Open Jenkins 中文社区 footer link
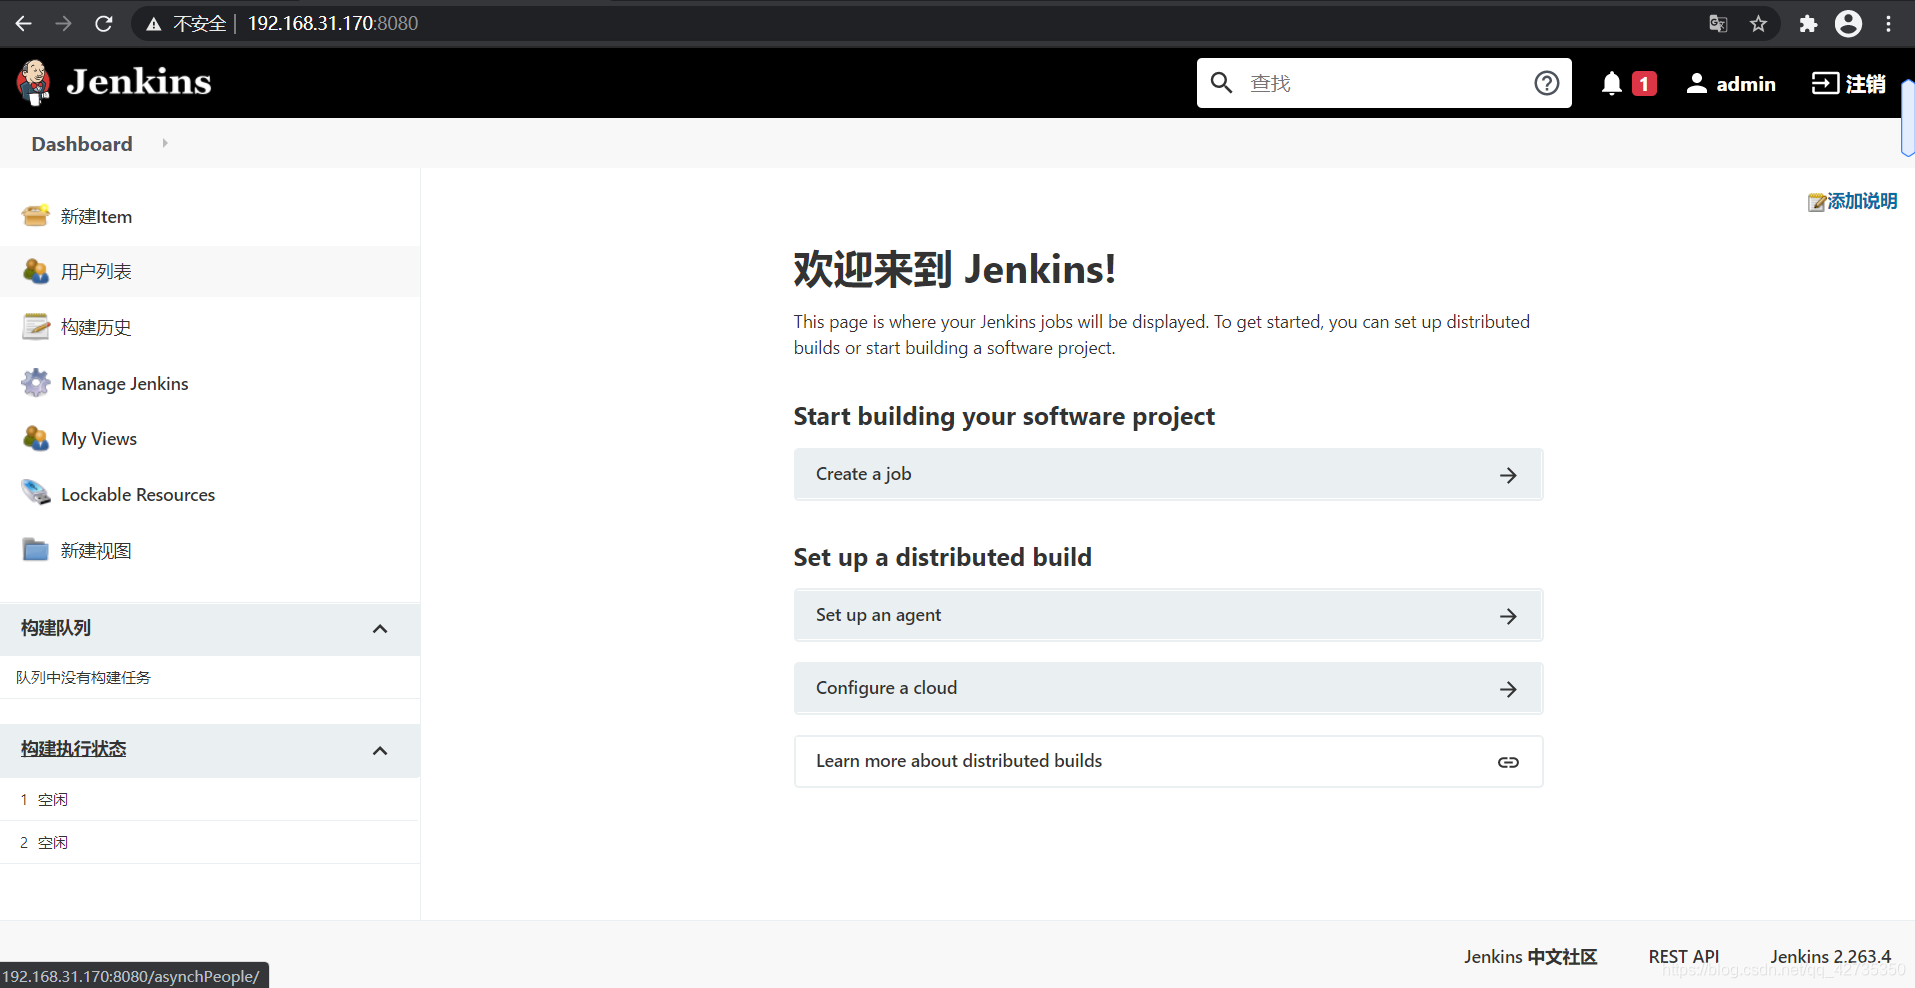 click(1530, 957)
